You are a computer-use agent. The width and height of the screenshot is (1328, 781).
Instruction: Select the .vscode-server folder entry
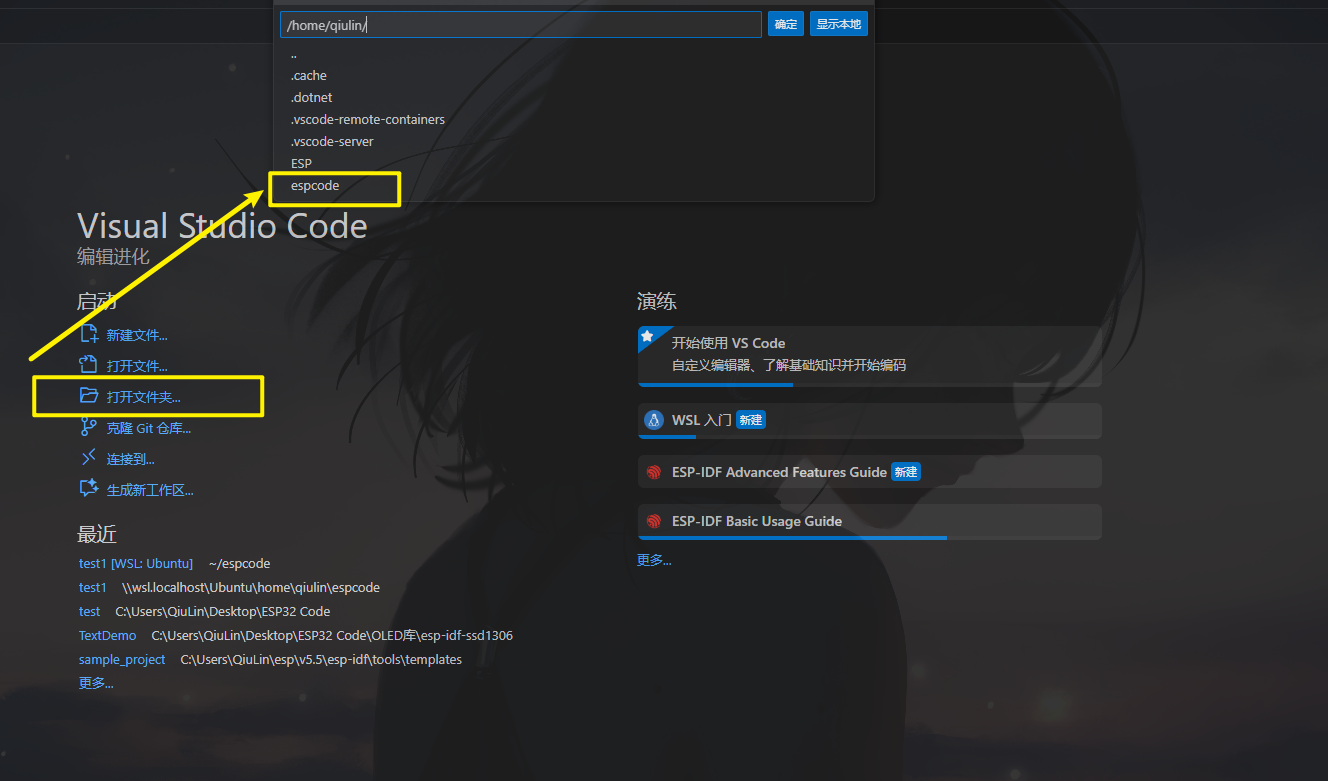coord(574,142)
